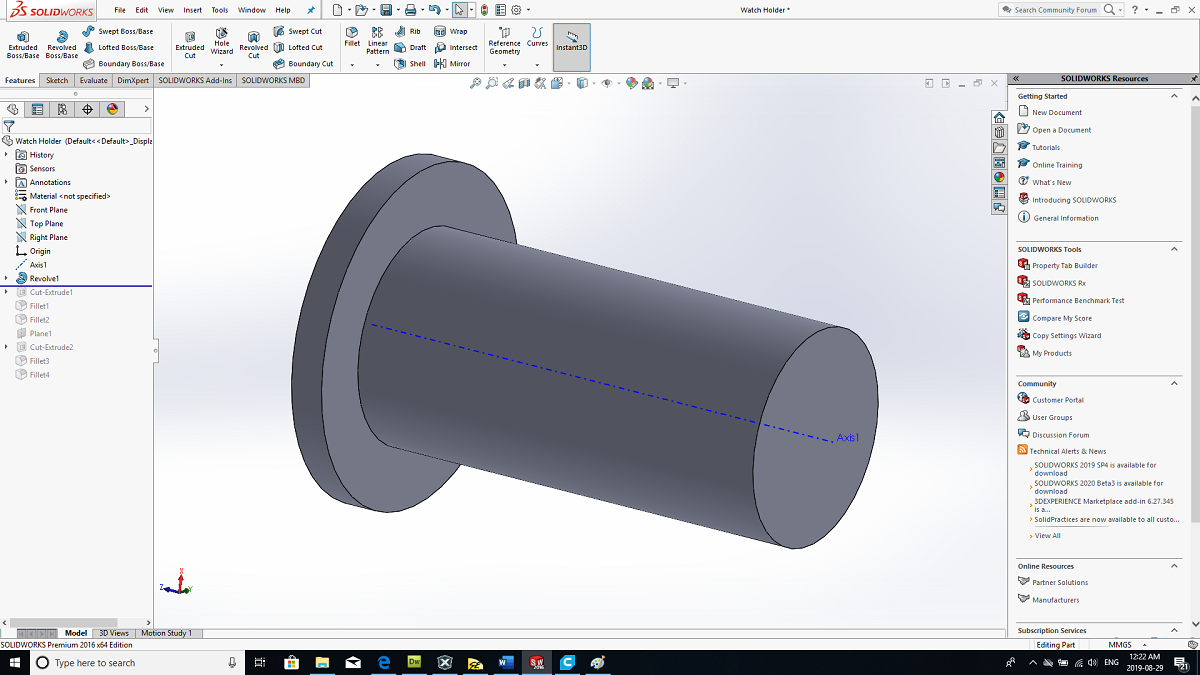Expand the Revolve1 feature node
Screen dimensions: 1200x675
pyautogui.click(x=7, y=278)
